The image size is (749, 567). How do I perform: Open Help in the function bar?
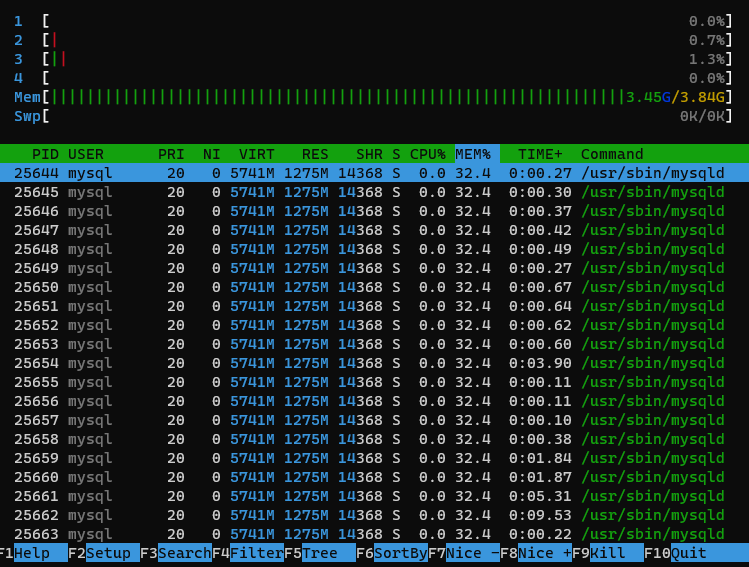pyautogui.click(x=41, y=553)
